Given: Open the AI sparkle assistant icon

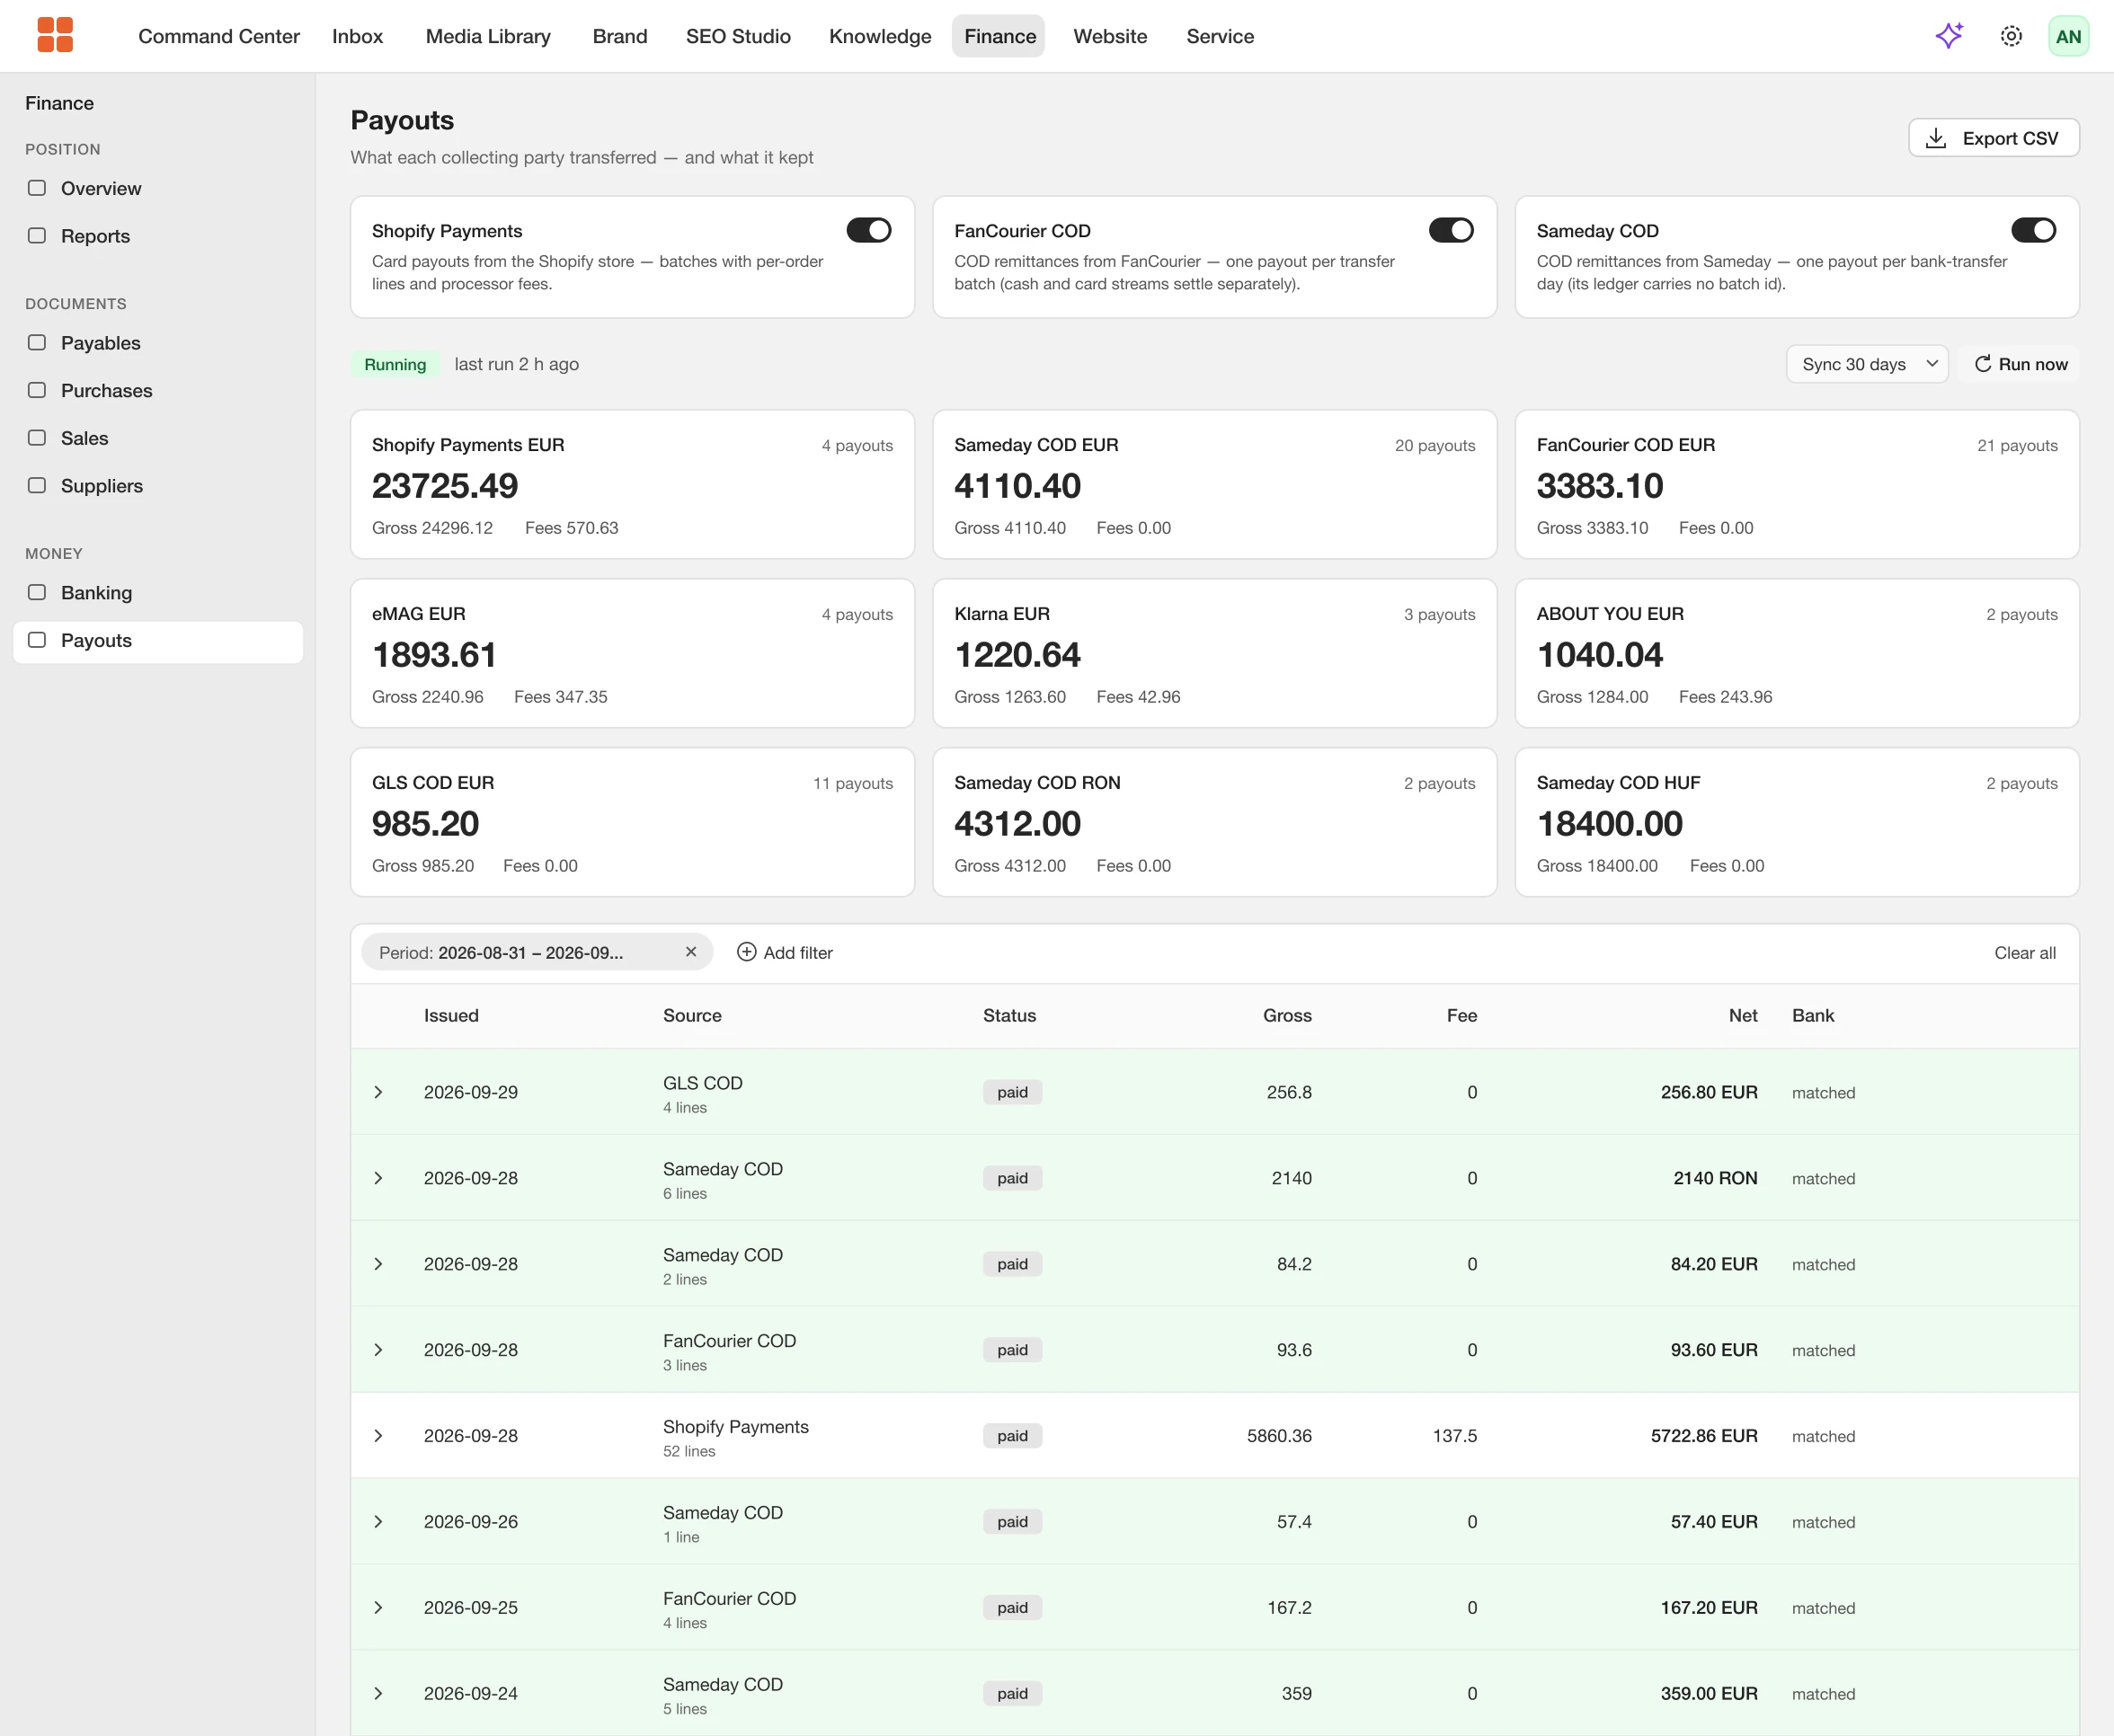Looking at the screenshot, I should 1949,36.
